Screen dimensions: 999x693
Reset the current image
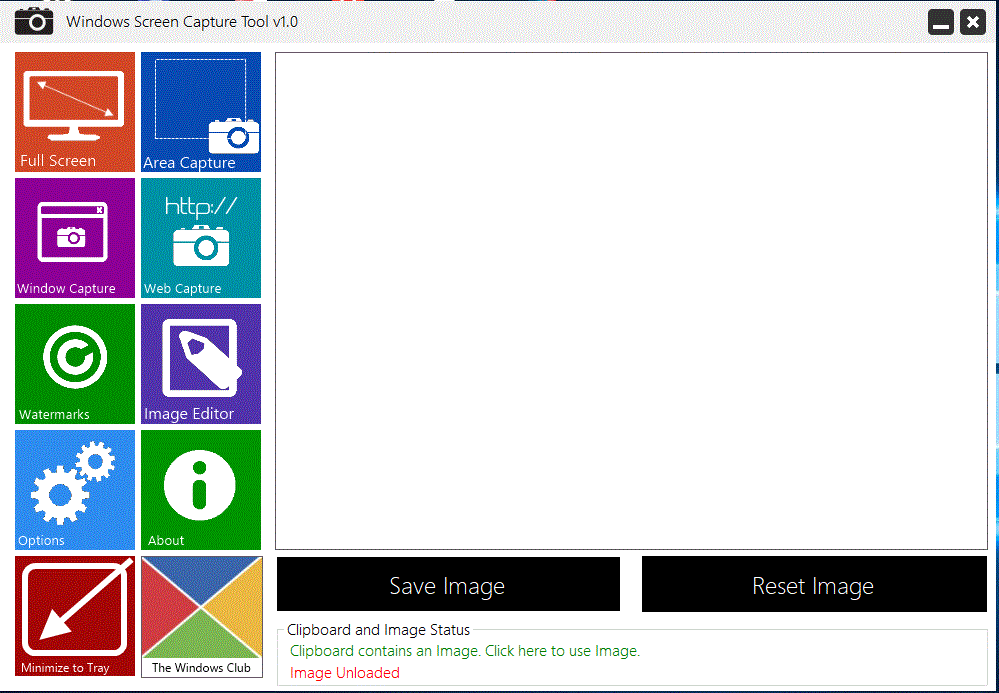point(813,584)
